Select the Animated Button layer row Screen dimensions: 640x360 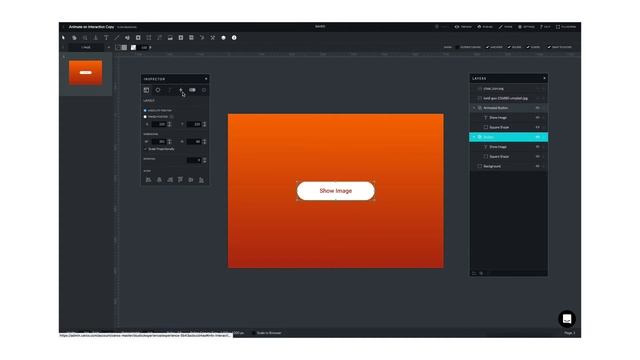(509, 108)
